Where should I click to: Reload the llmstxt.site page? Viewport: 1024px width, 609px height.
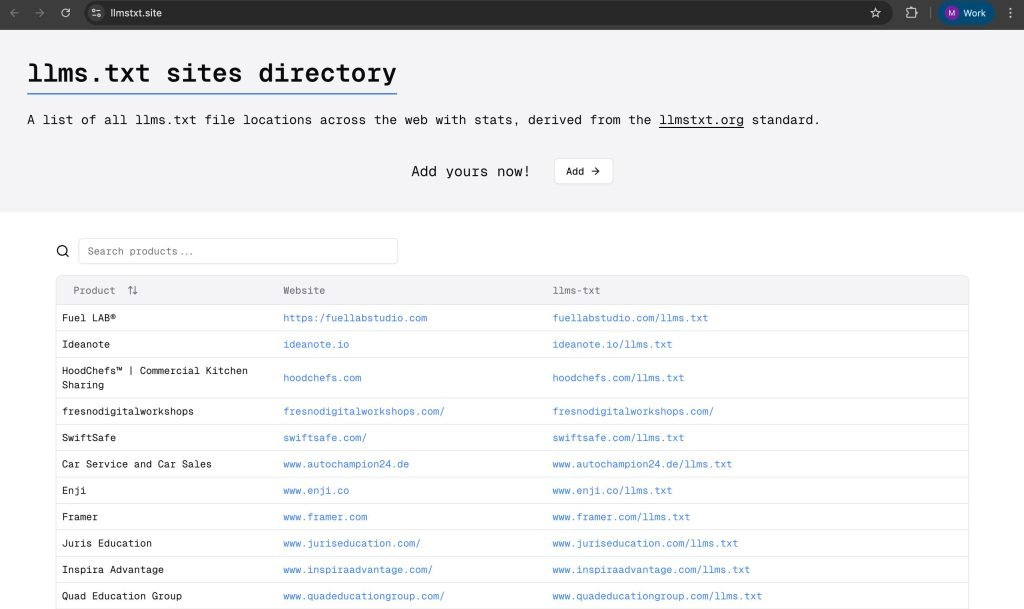(65, 13)
